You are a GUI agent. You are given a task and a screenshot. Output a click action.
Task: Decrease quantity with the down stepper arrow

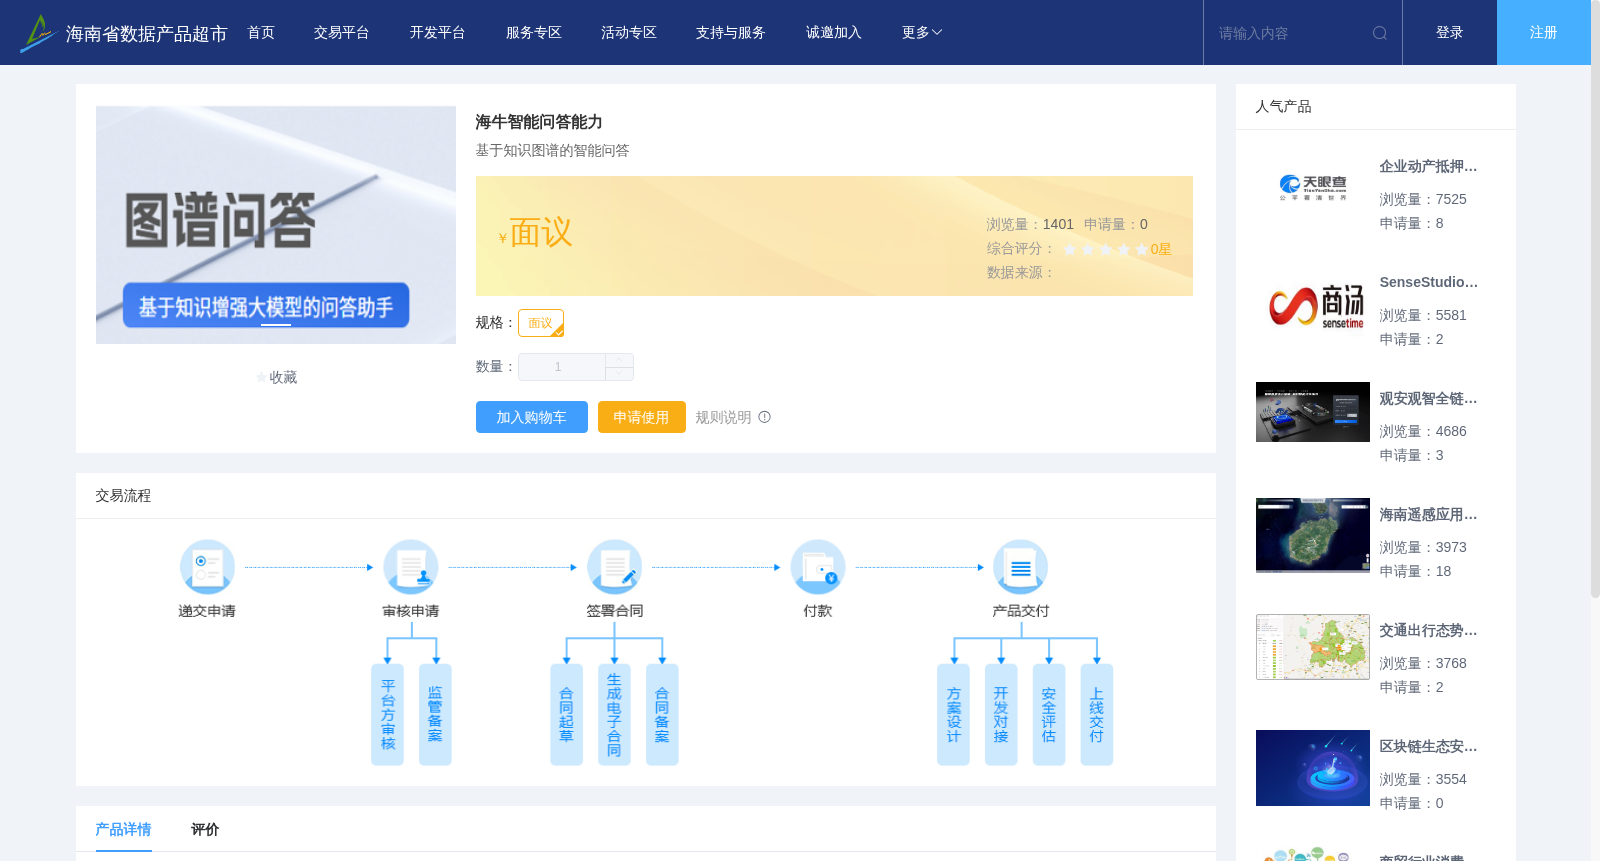point(619,374)
